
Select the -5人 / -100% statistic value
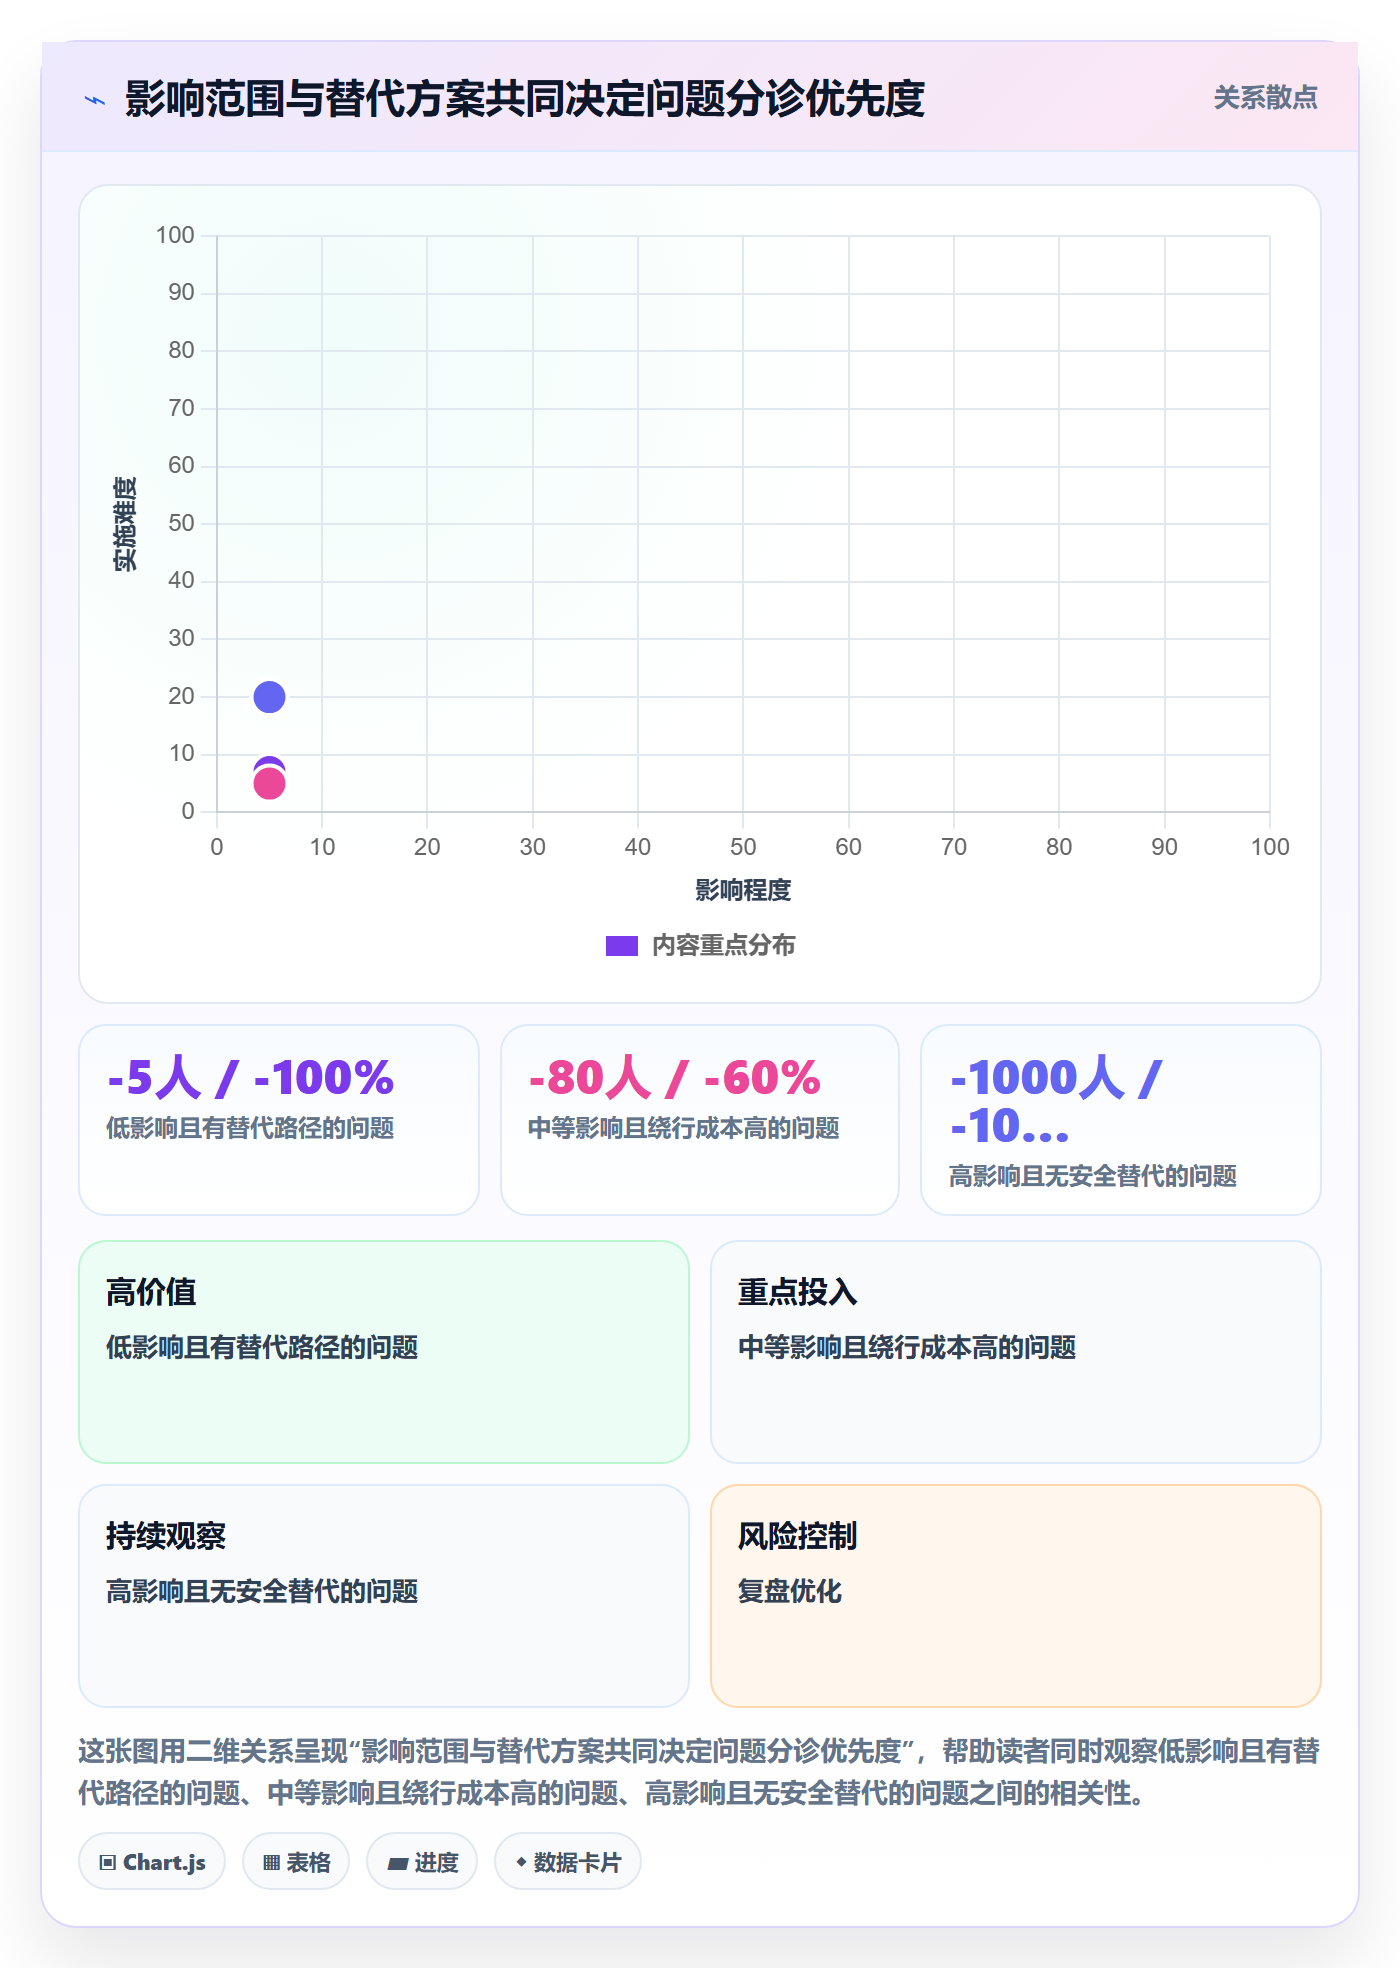tap(250, 1078)
